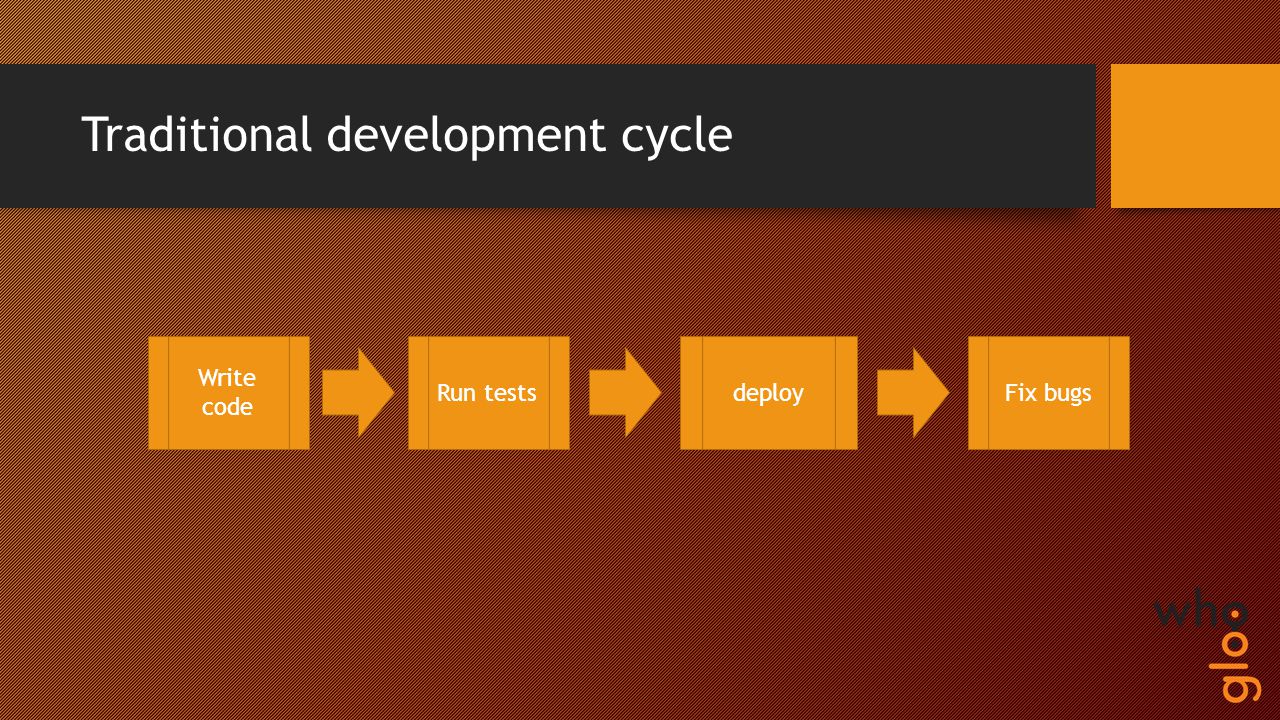
Task: Click the slide title "Traditional development cycle"
Action: click(x=406, y=135)
